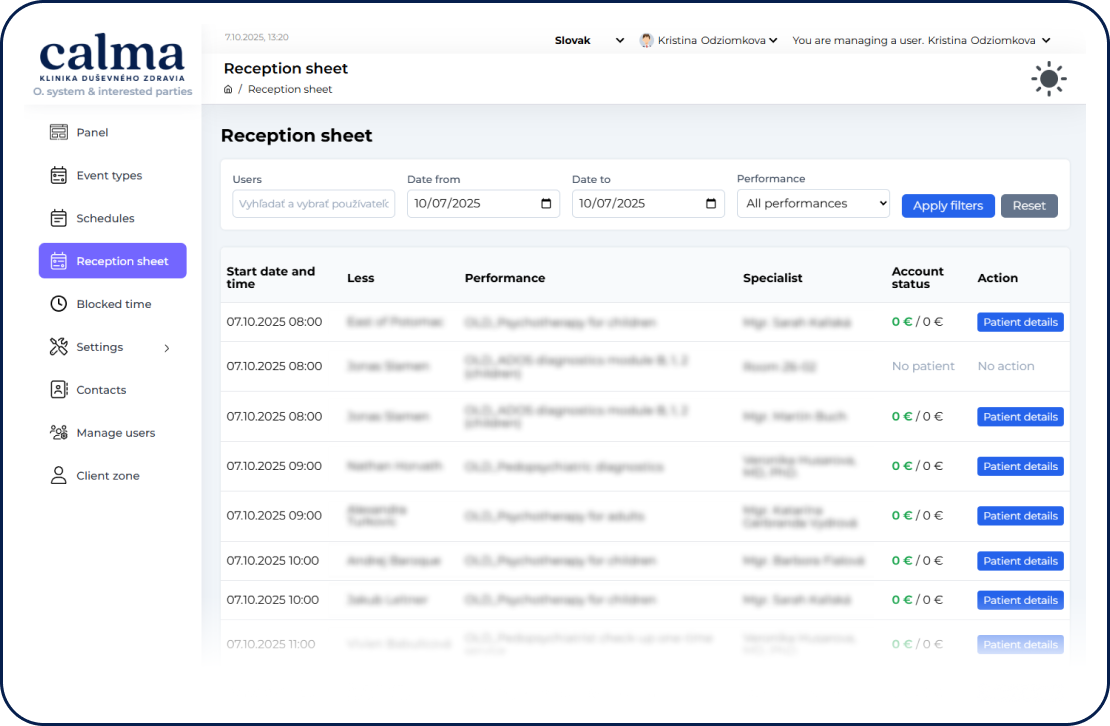Screen dimensions: 1110x726
Task: Select Reception sheet in the sidebar
Action: pos(113,261)
